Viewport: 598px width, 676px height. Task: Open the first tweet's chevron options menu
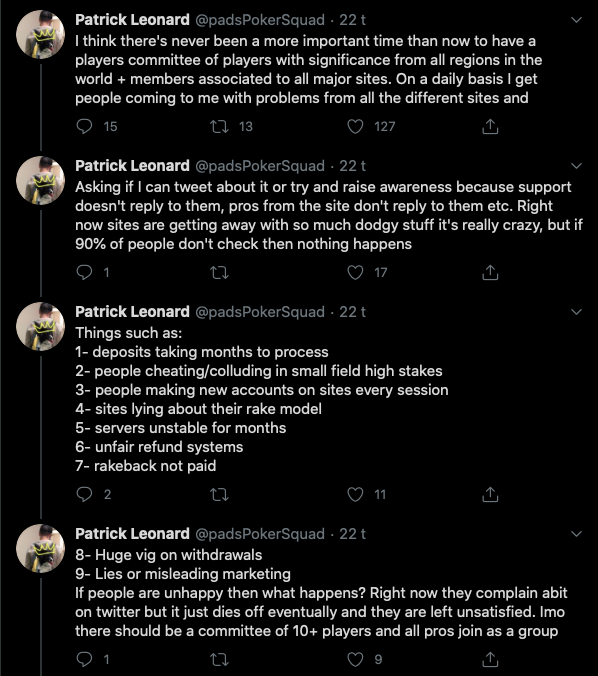tap(576, 20)
